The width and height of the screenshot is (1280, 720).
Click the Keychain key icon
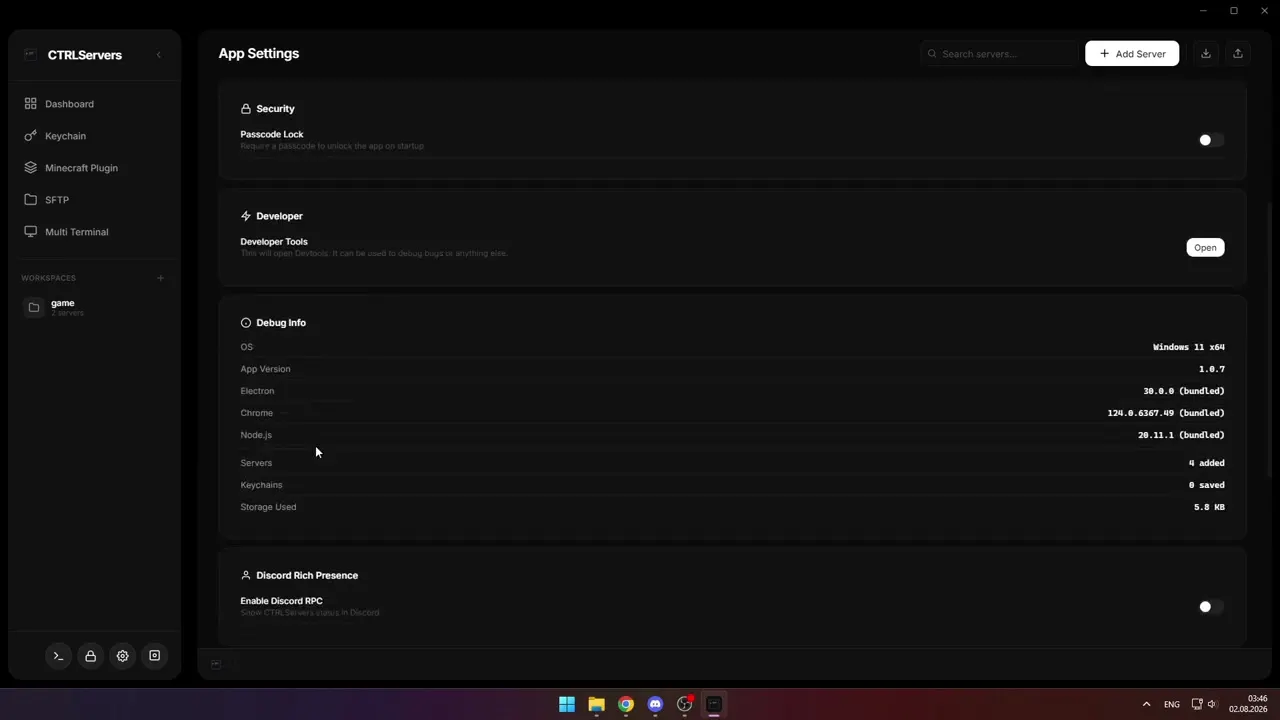coord(31,136)
